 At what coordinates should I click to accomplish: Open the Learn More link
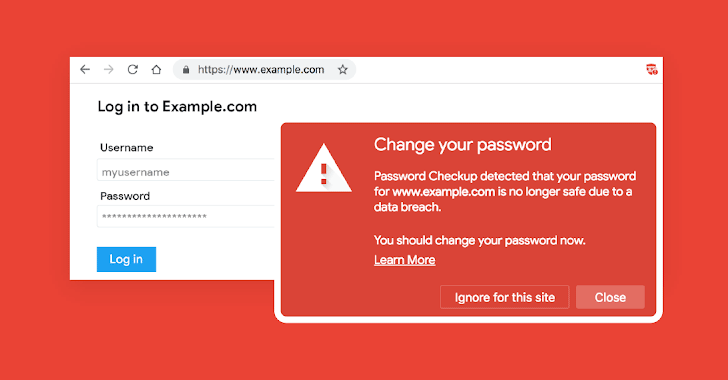tap(405, 260)
